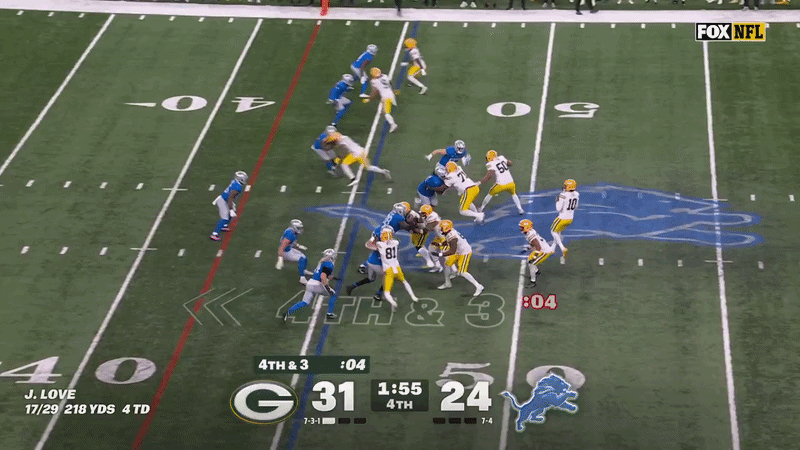The image size is (800, 450).
Task: Select the Packers score 31
Action: tap(333, 396)
